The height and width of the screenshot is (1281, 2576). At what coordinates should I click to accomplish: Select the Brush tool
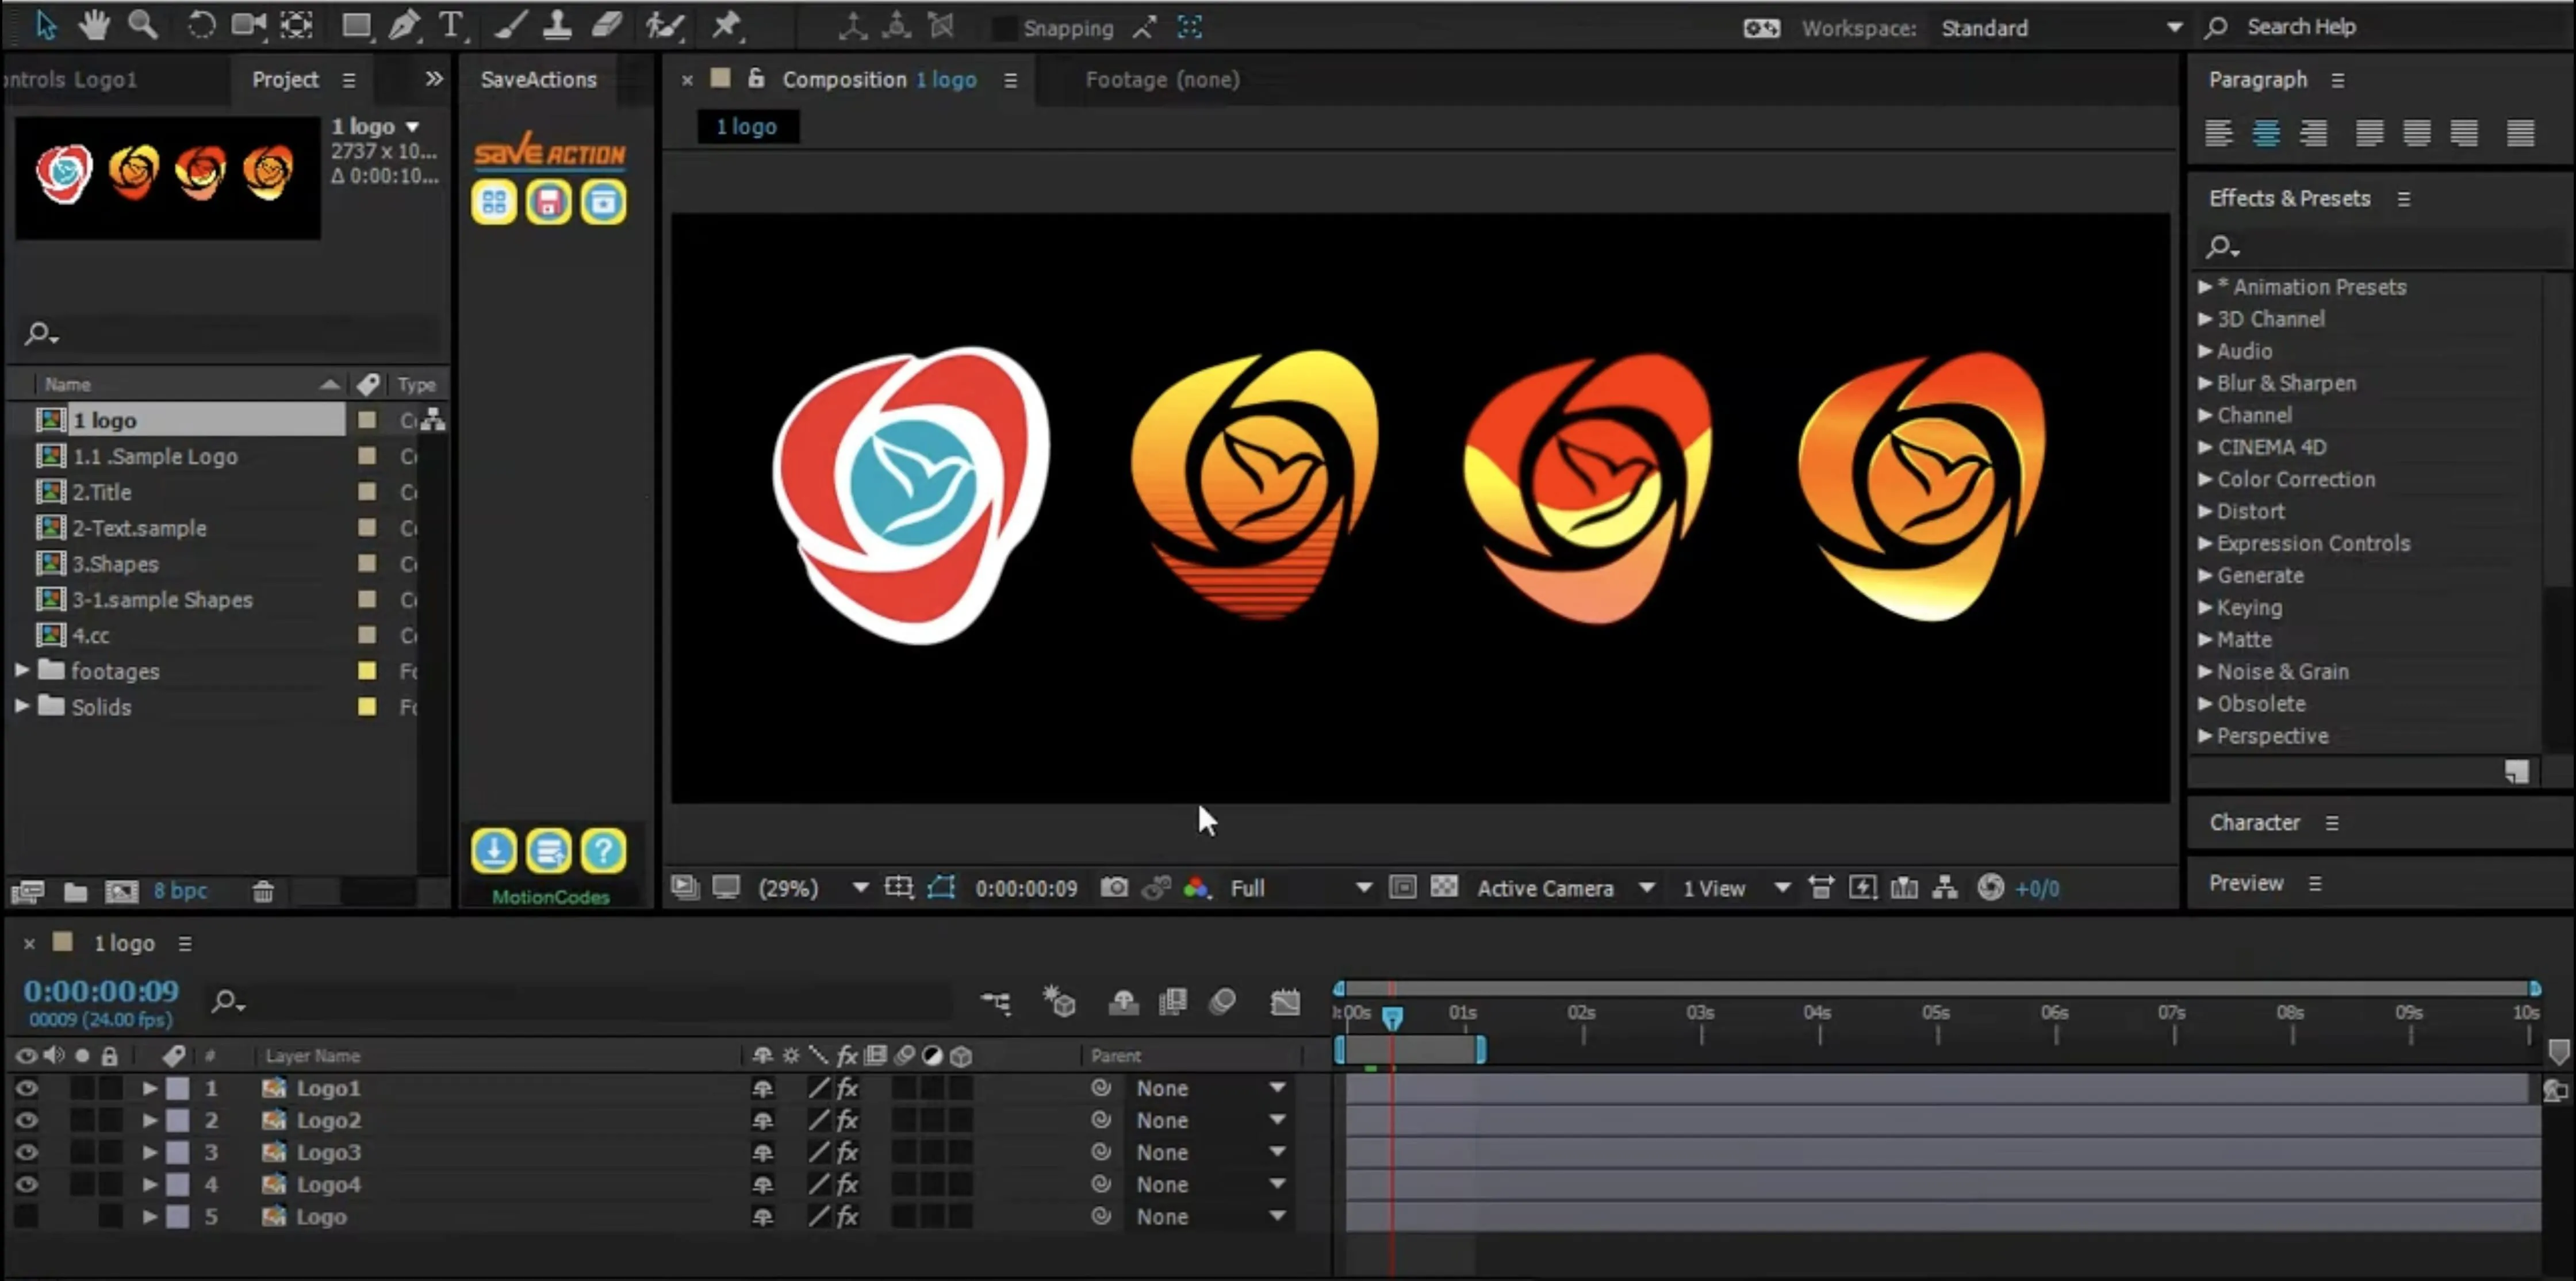coord(510,26)
